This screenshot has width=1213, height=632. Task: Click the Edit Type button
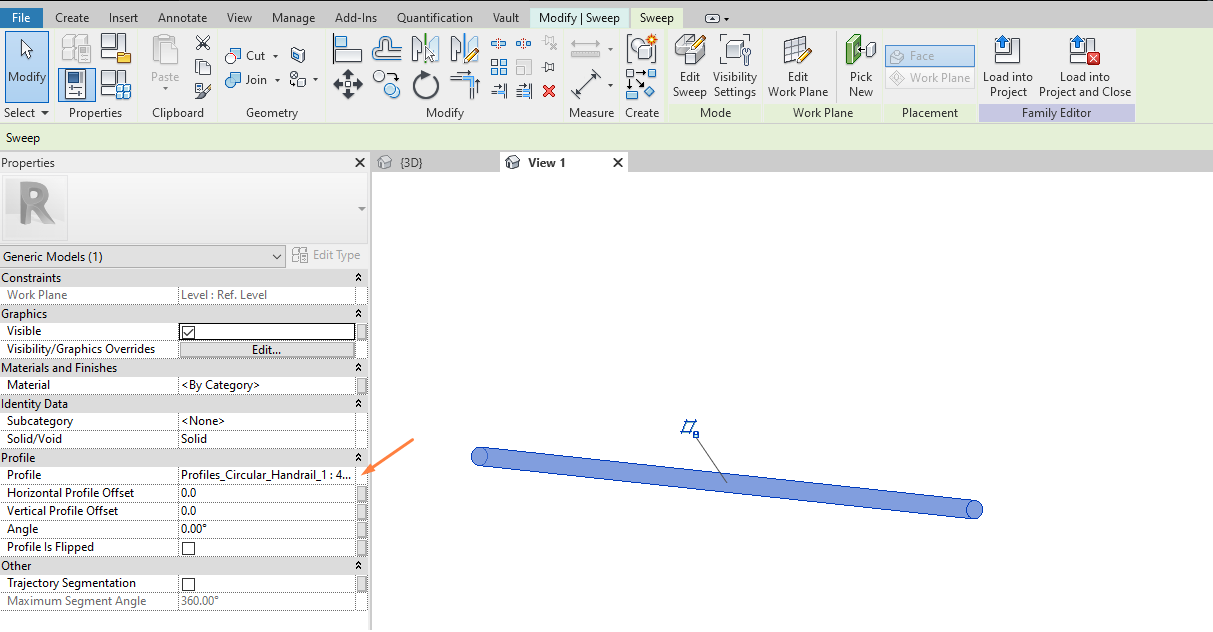pyautogui.click(x=327, y=255)
